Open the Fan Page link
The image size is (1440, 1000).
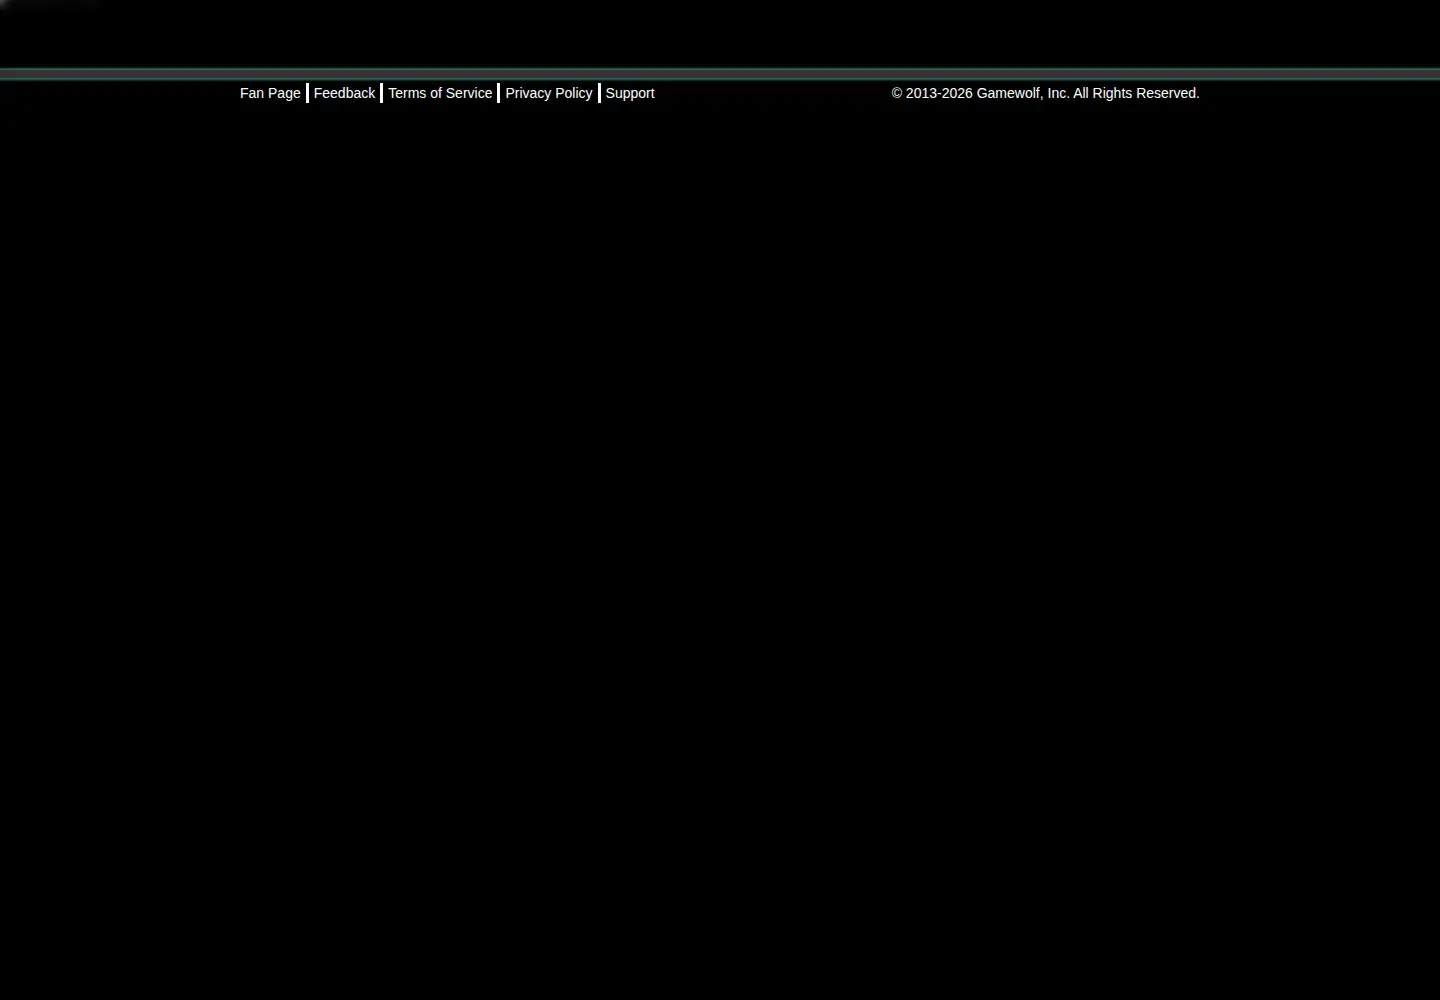270,93
